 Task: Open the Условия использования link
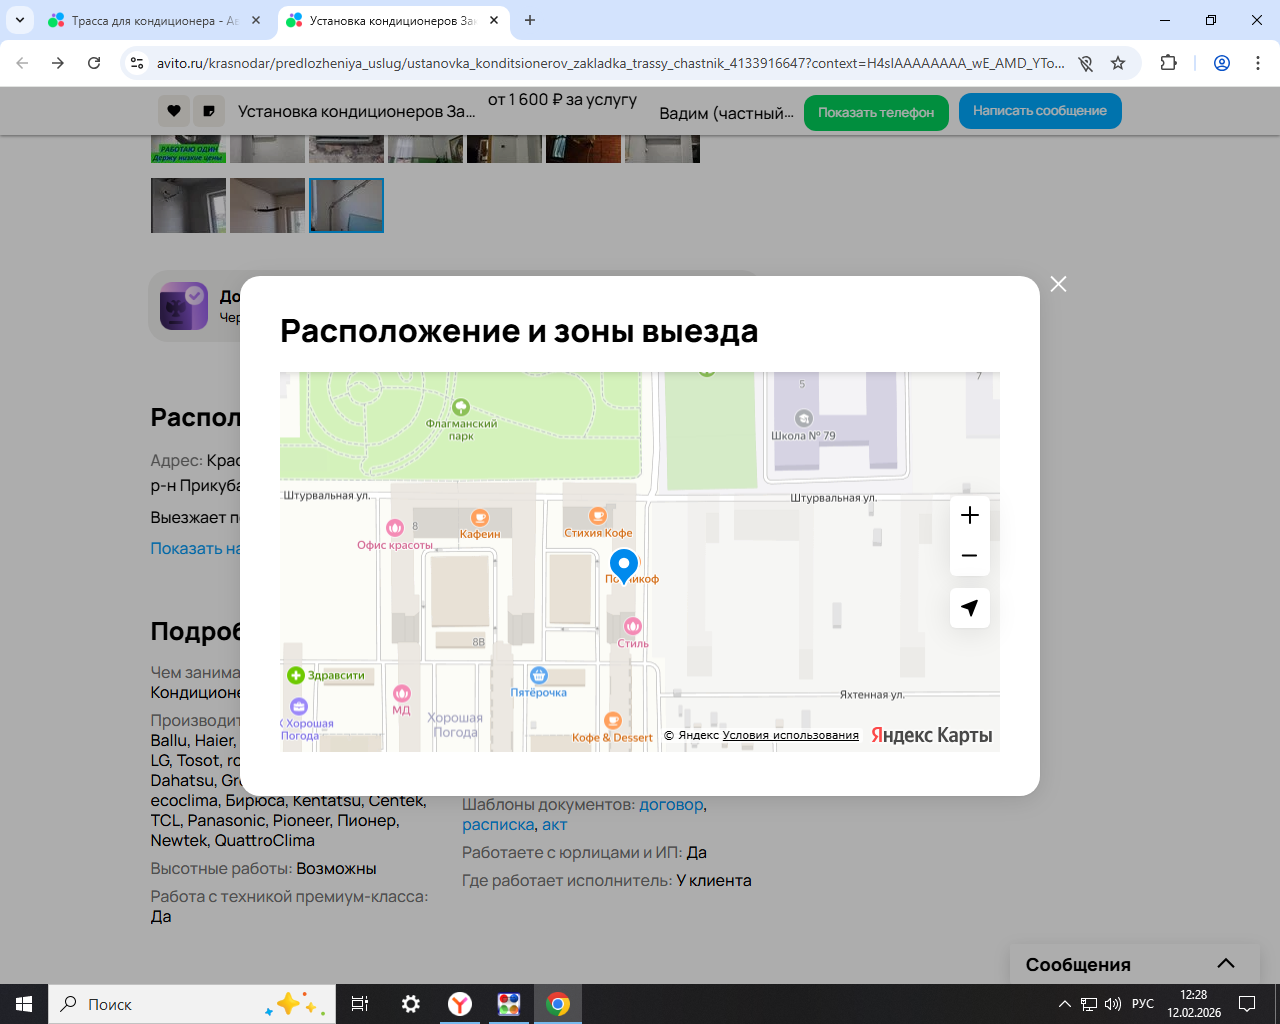click(x=790, y=735)
